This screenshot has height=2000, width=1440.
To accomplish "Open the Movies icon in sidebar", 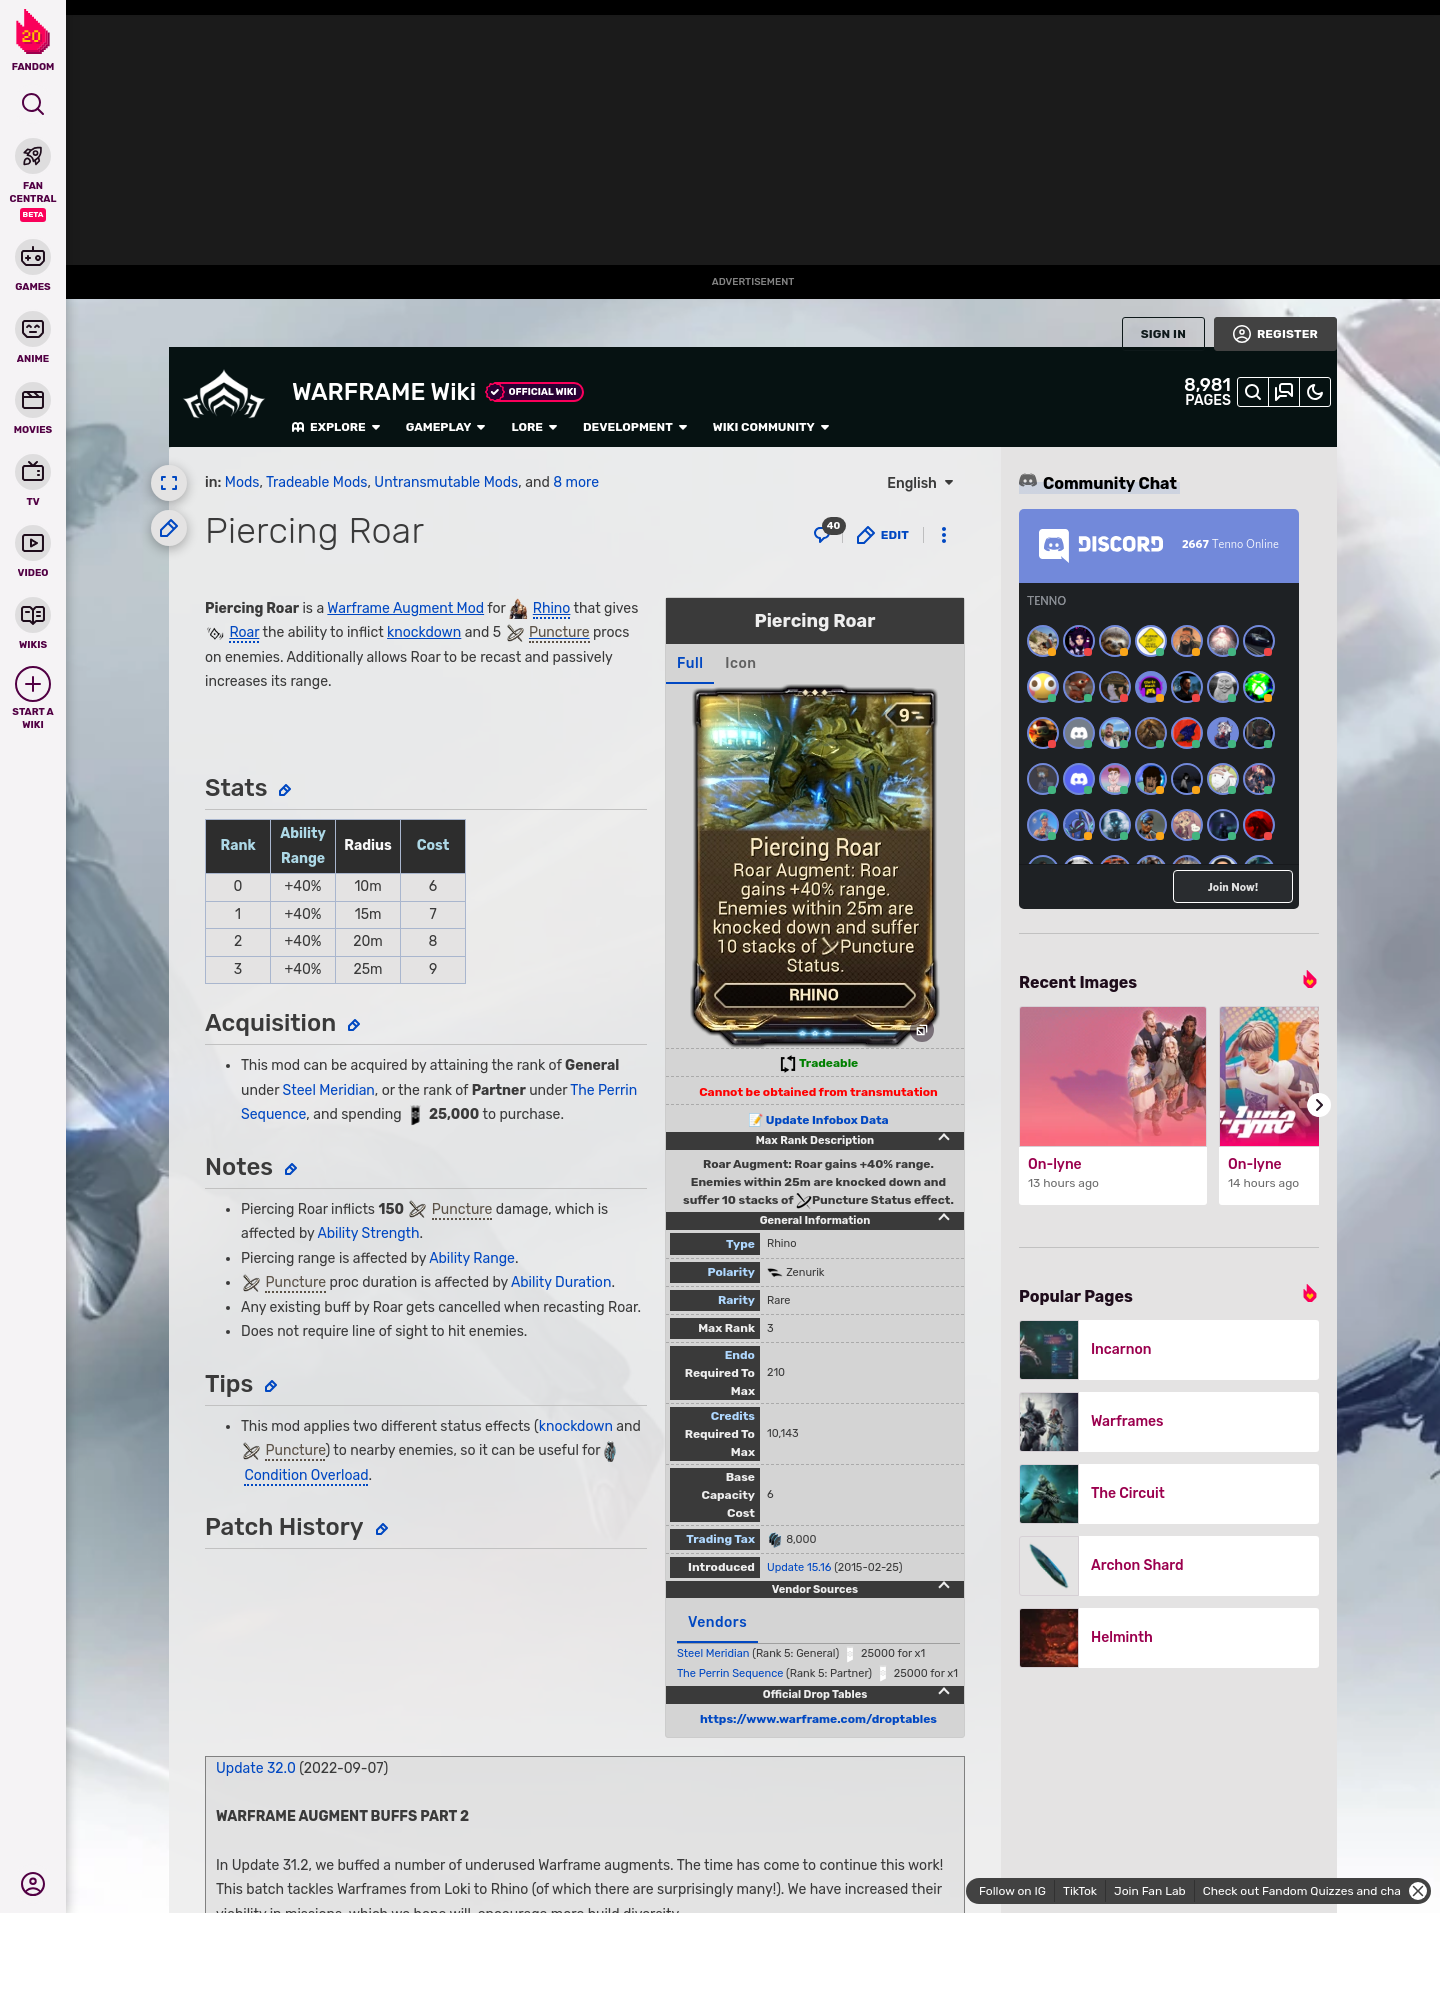I will tap(33, 400).
